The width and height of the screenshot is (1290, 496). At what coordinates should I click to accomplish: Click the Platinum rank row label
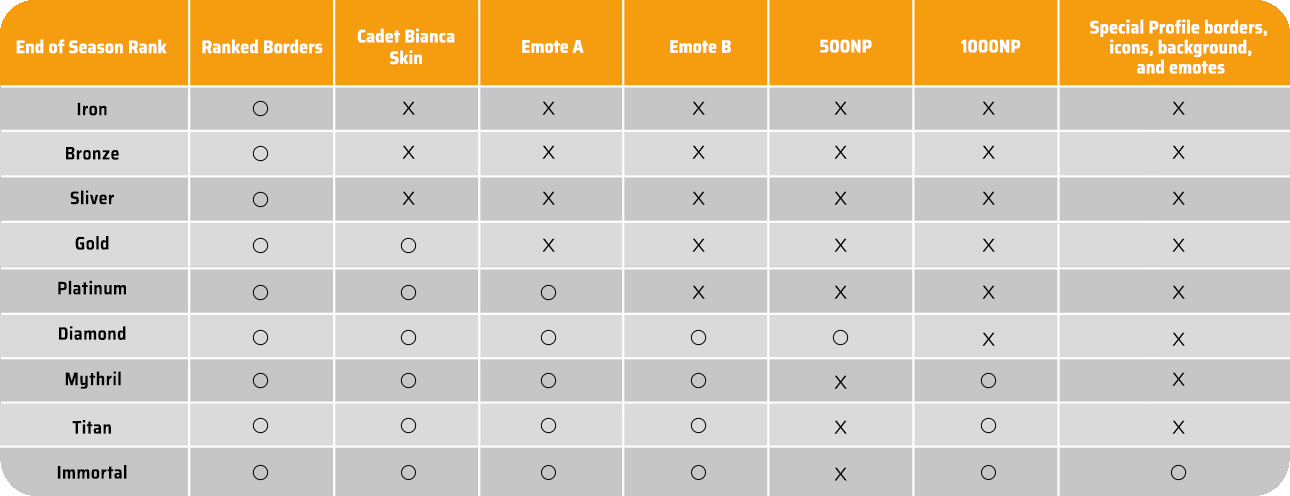pos(92,288)
